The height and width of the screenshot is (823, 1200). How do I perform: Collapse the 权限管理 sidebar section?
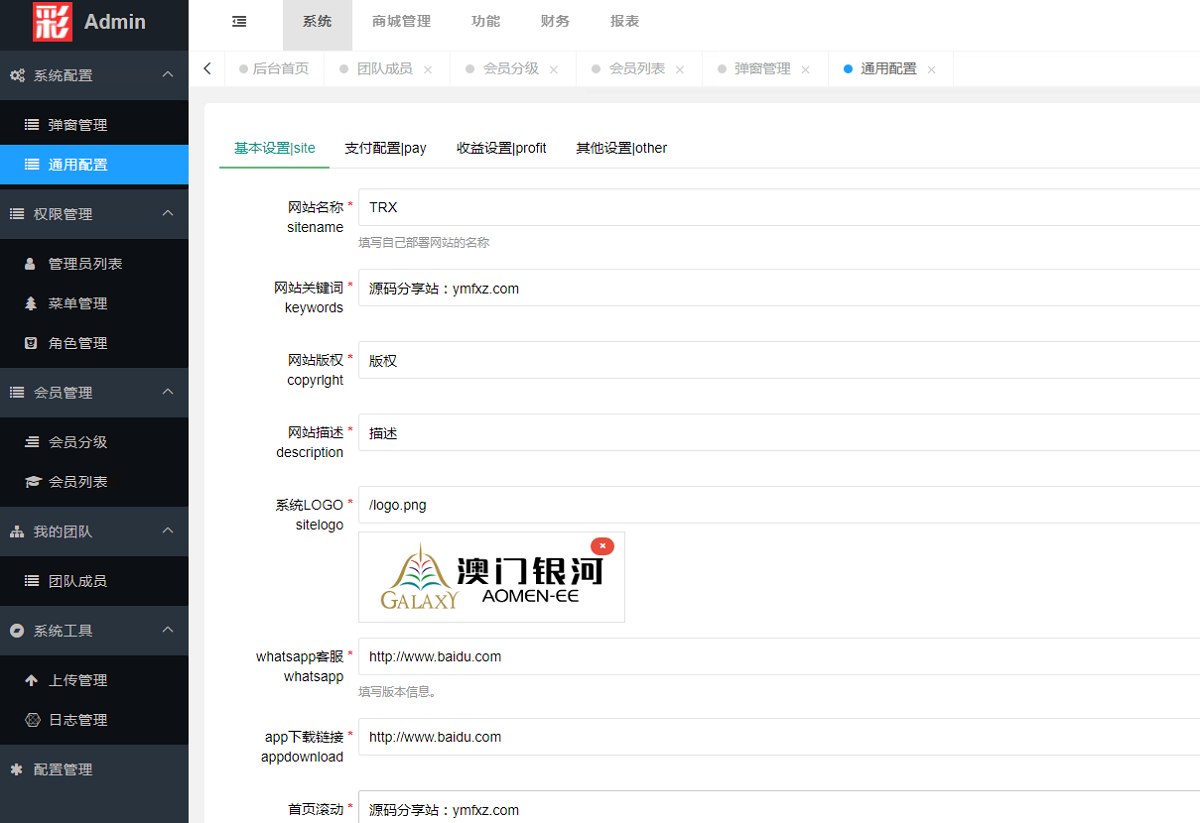(x=168, y=214)
